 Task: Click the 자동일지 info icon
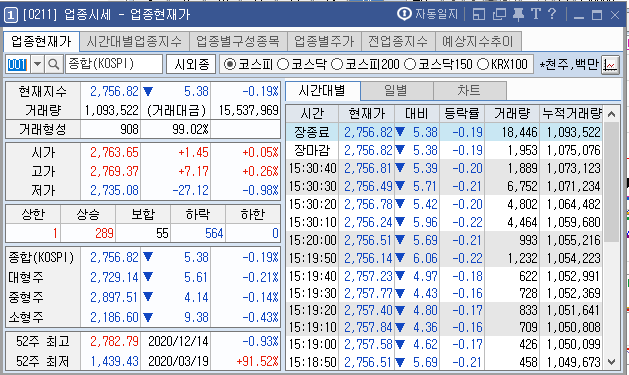pyautogui.click(x=404, y=14)
